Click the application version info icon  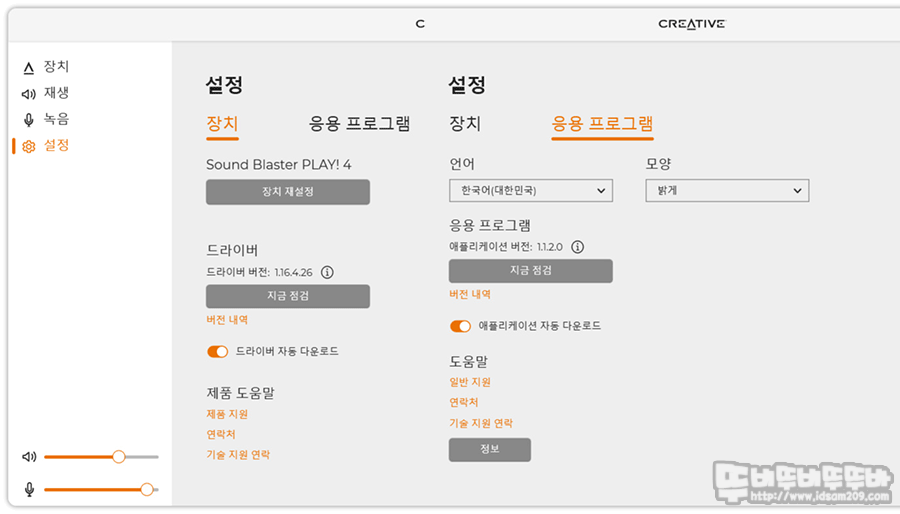(x=577, y=247)
